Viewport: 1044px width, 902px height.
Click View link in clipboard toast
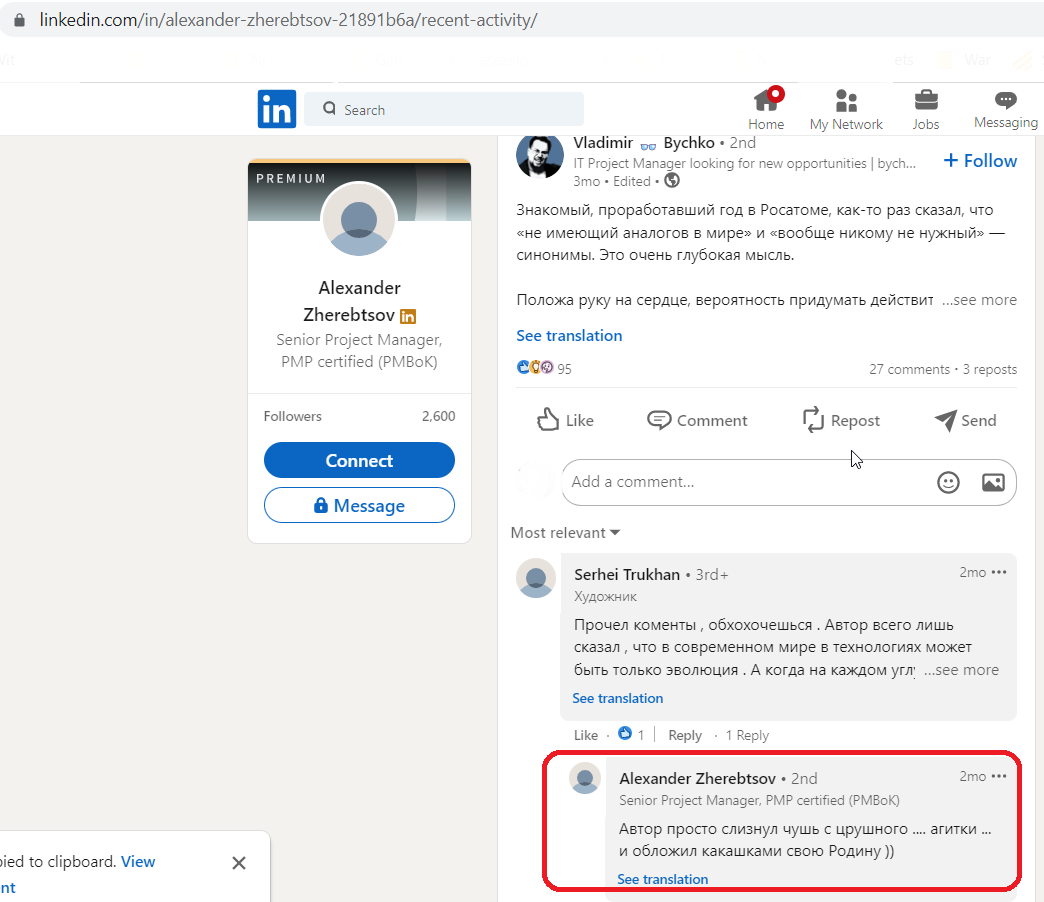pos(138,861)
